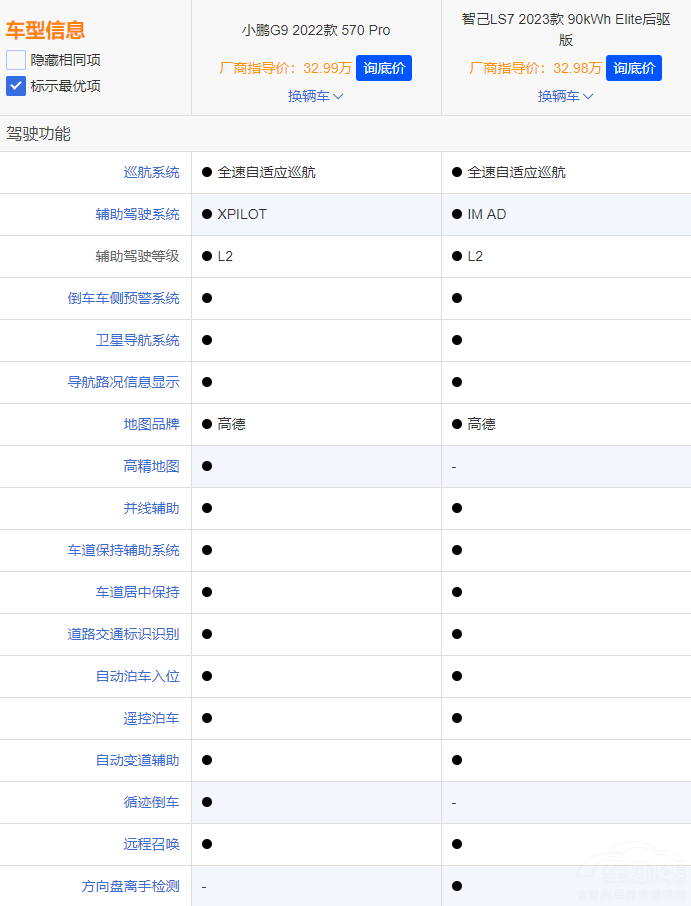Select the 方向盘离手检测 label
Screen dimensions: 691x906
pyautogui.click(x=130, y=886)
